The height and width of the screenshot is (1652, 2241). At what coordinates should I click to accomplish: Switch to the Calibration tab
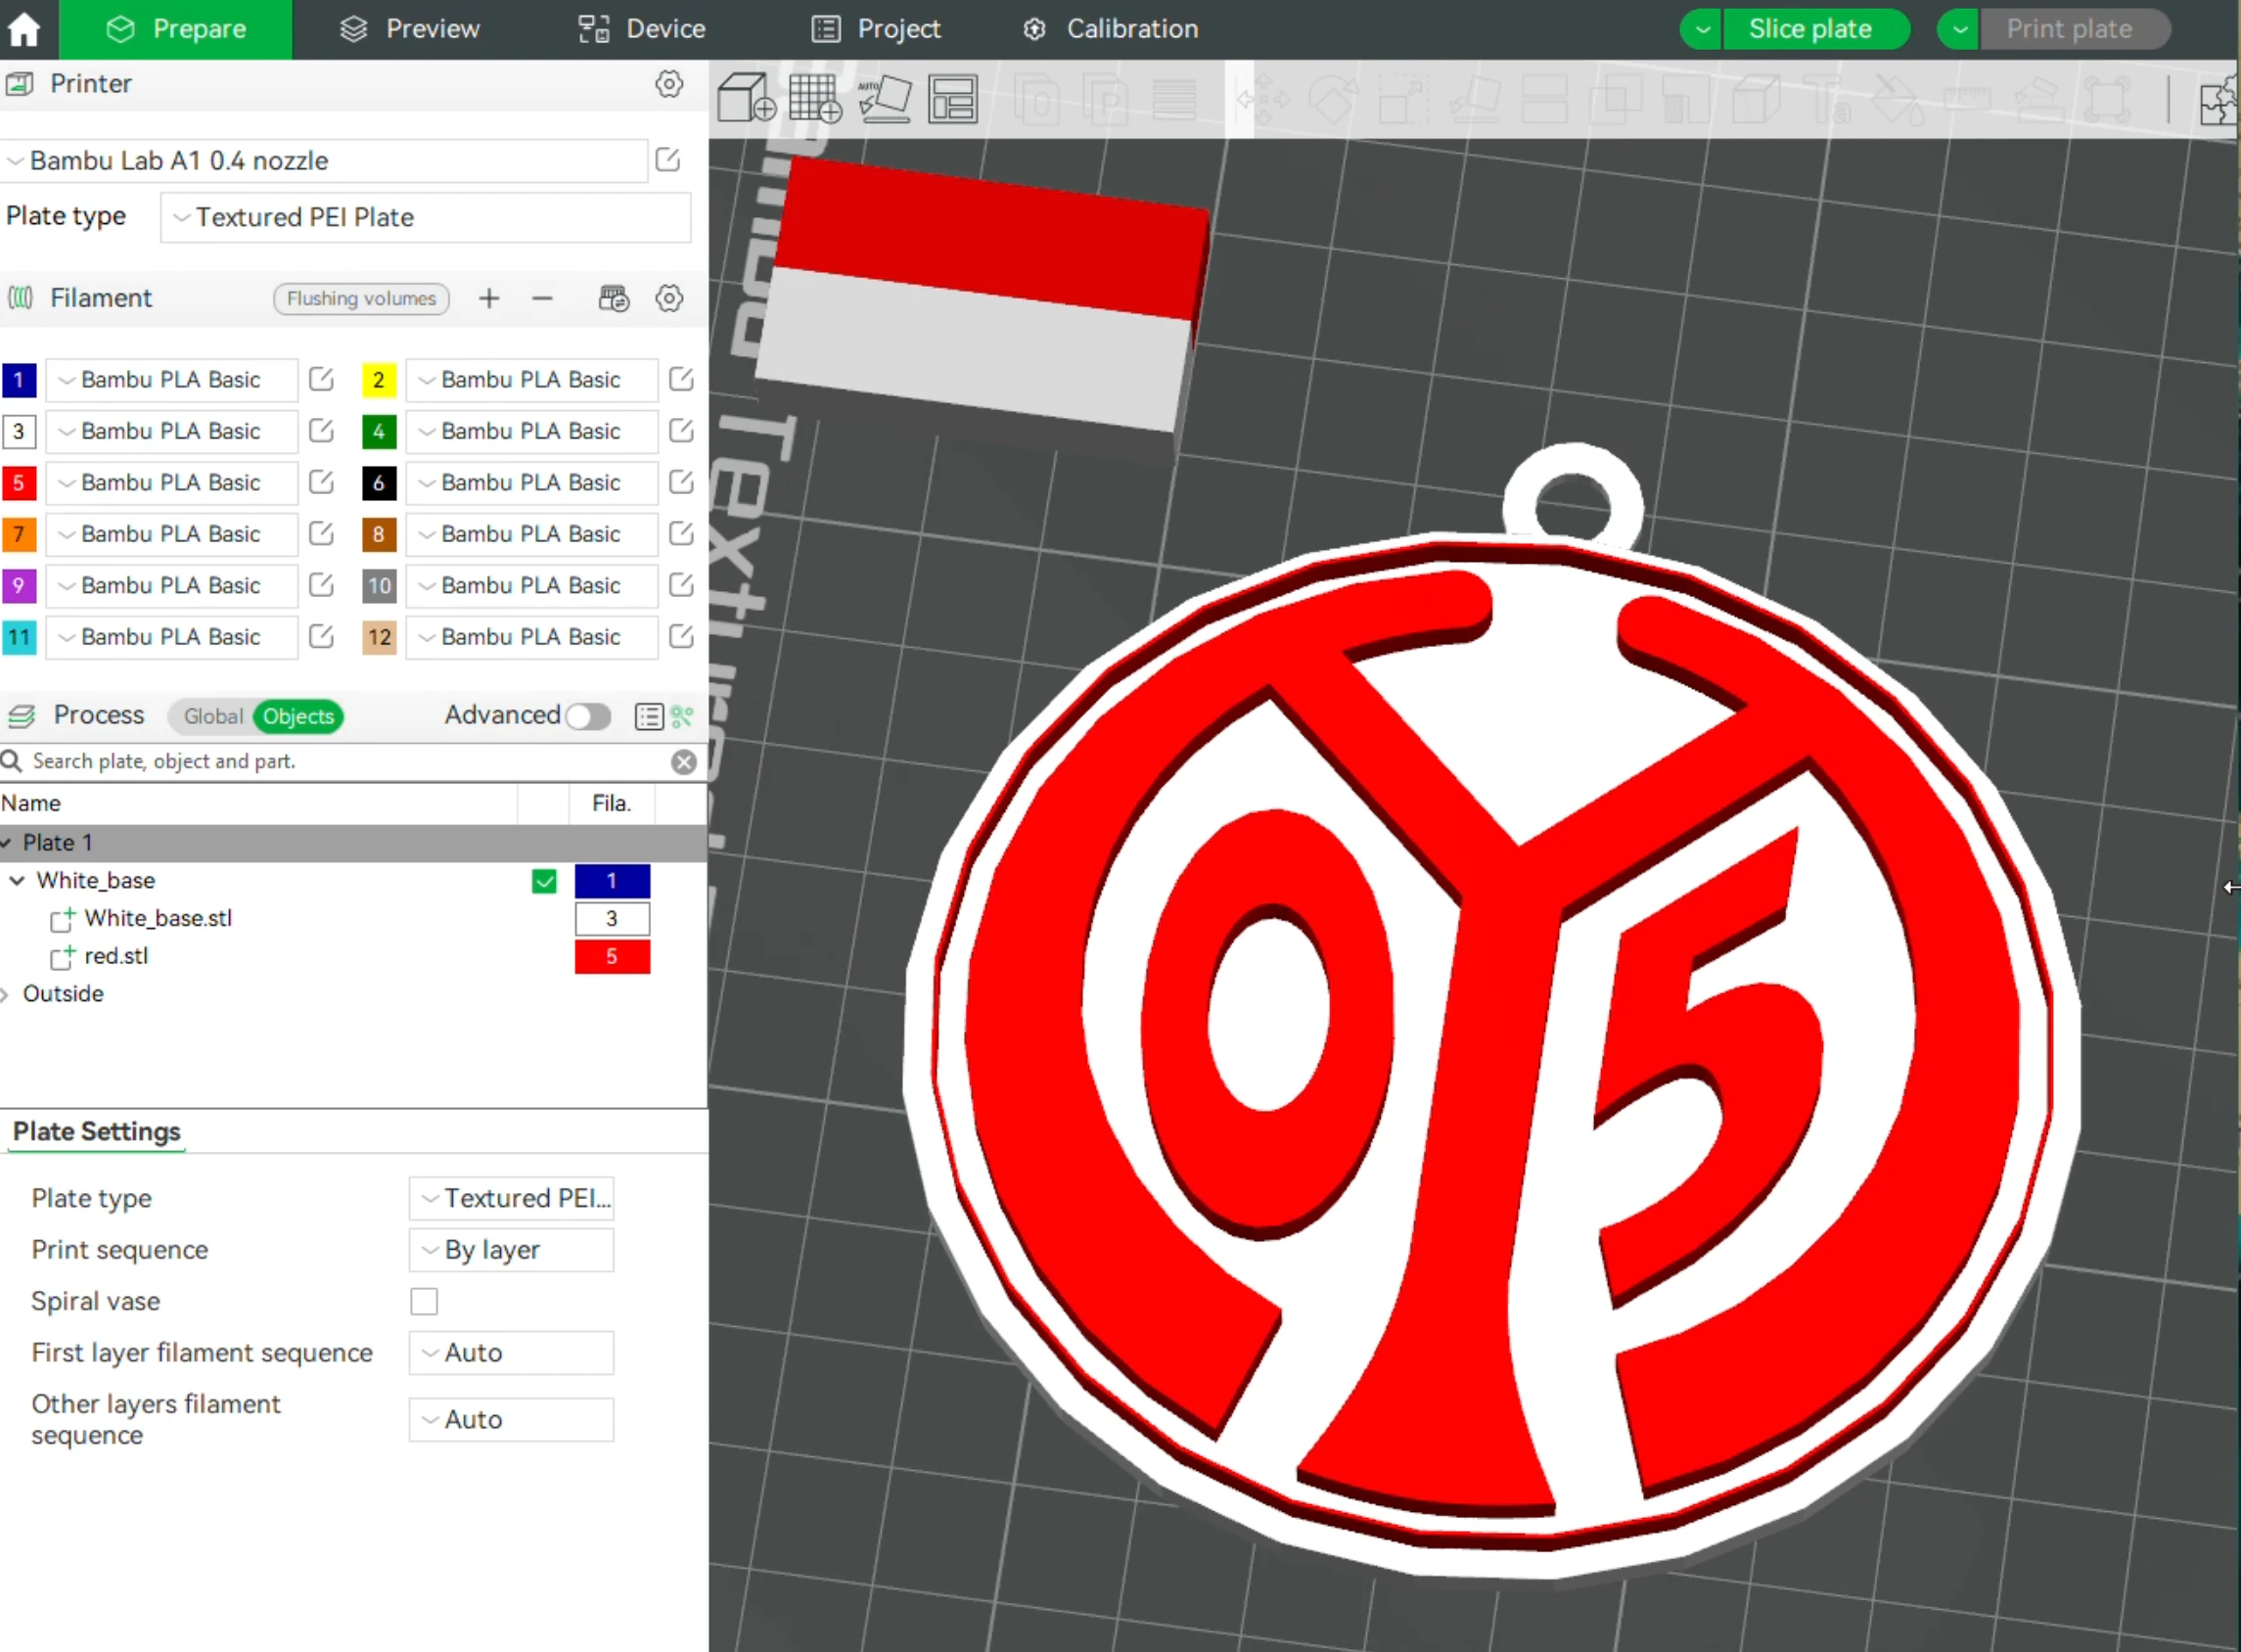point(1110,29)
